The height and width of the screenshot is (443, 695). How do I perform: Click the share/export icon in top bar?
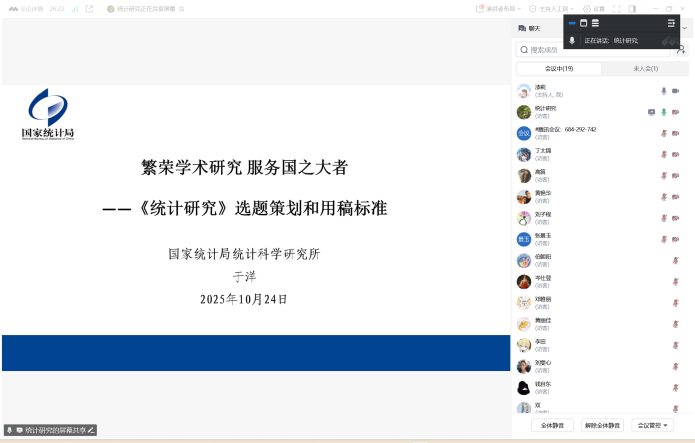tap(90, 8)
